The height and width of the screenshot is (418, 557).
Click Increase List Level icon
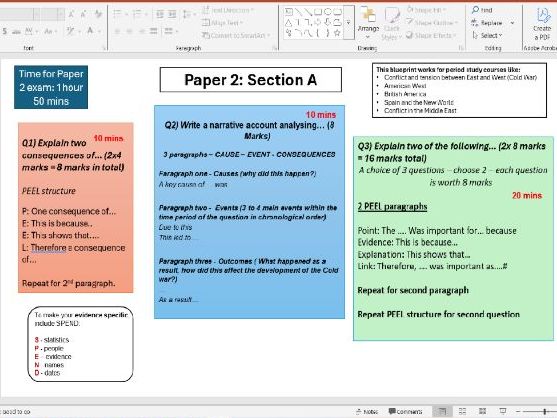[172, 14]
